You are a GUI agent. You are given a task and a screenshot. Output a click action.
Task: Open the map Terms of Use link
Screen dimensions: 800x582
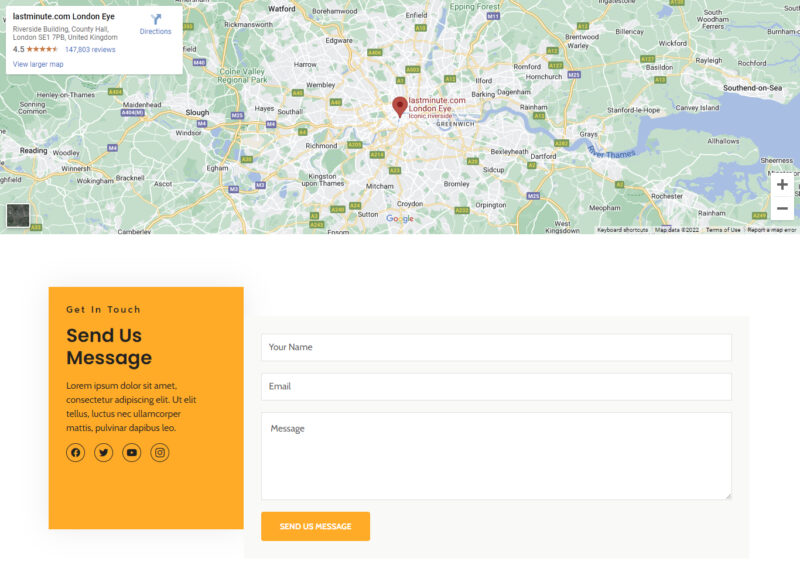(723, 230)
